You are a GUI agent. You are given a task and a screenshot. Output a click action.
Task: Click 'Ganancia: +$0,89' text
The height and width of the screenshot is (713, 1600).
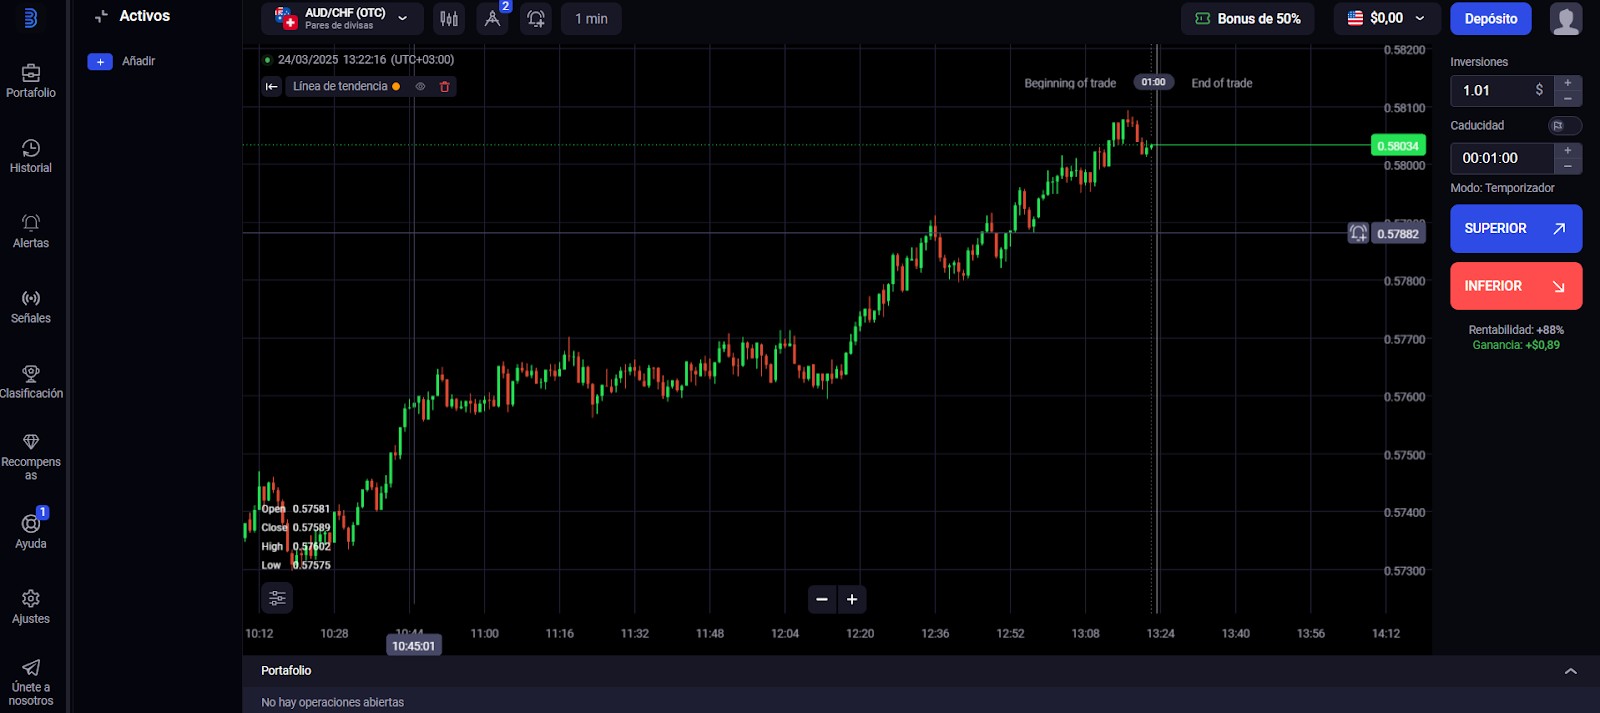(x=1516, y=345)
